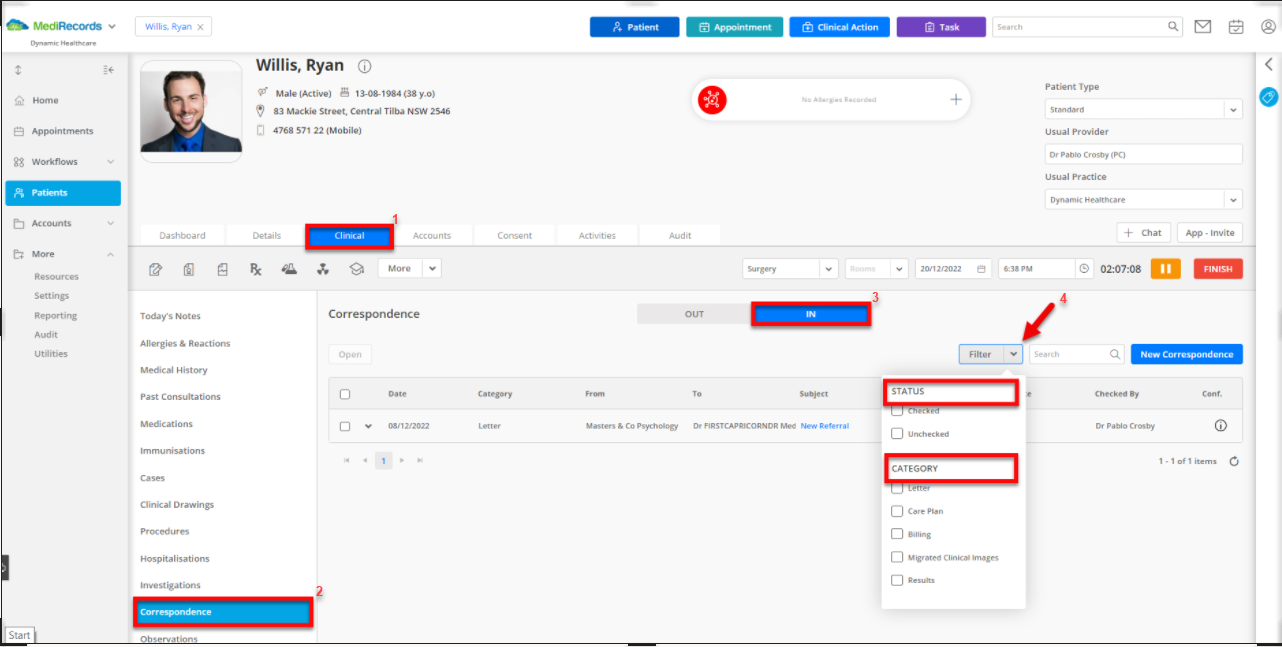Switch to the Accounts patient tab
The image size is (1282, 647).
click(x=432, y=236)
